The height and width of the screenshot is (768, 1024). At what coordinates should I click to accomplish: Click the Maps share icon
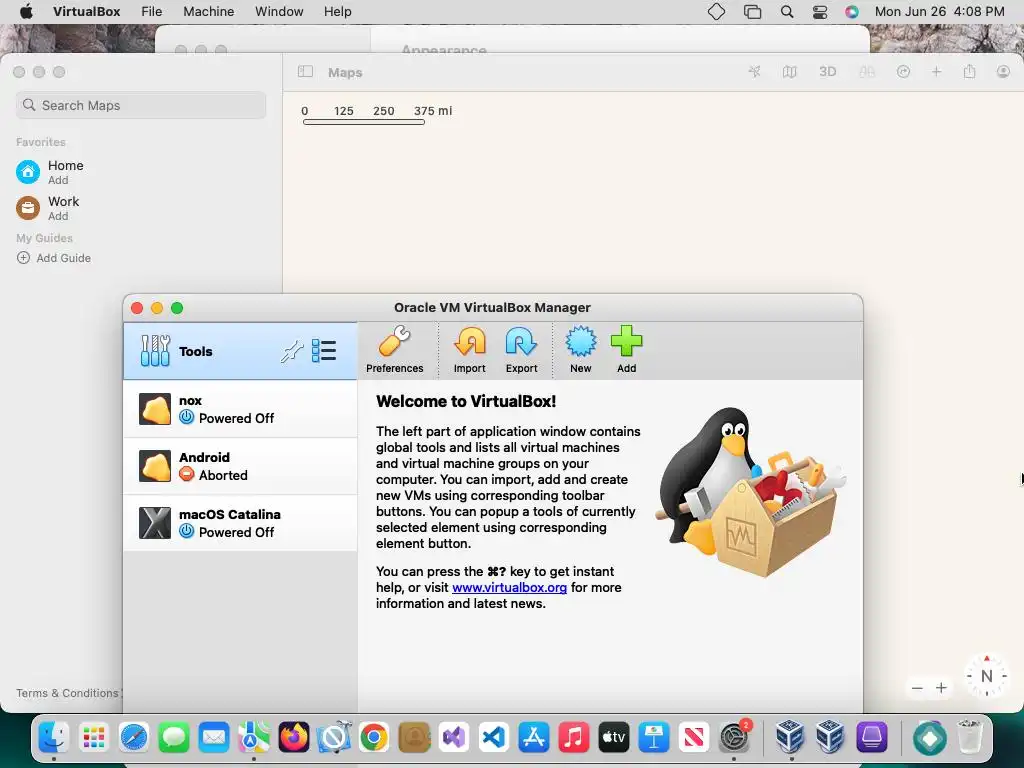(969, 72)
